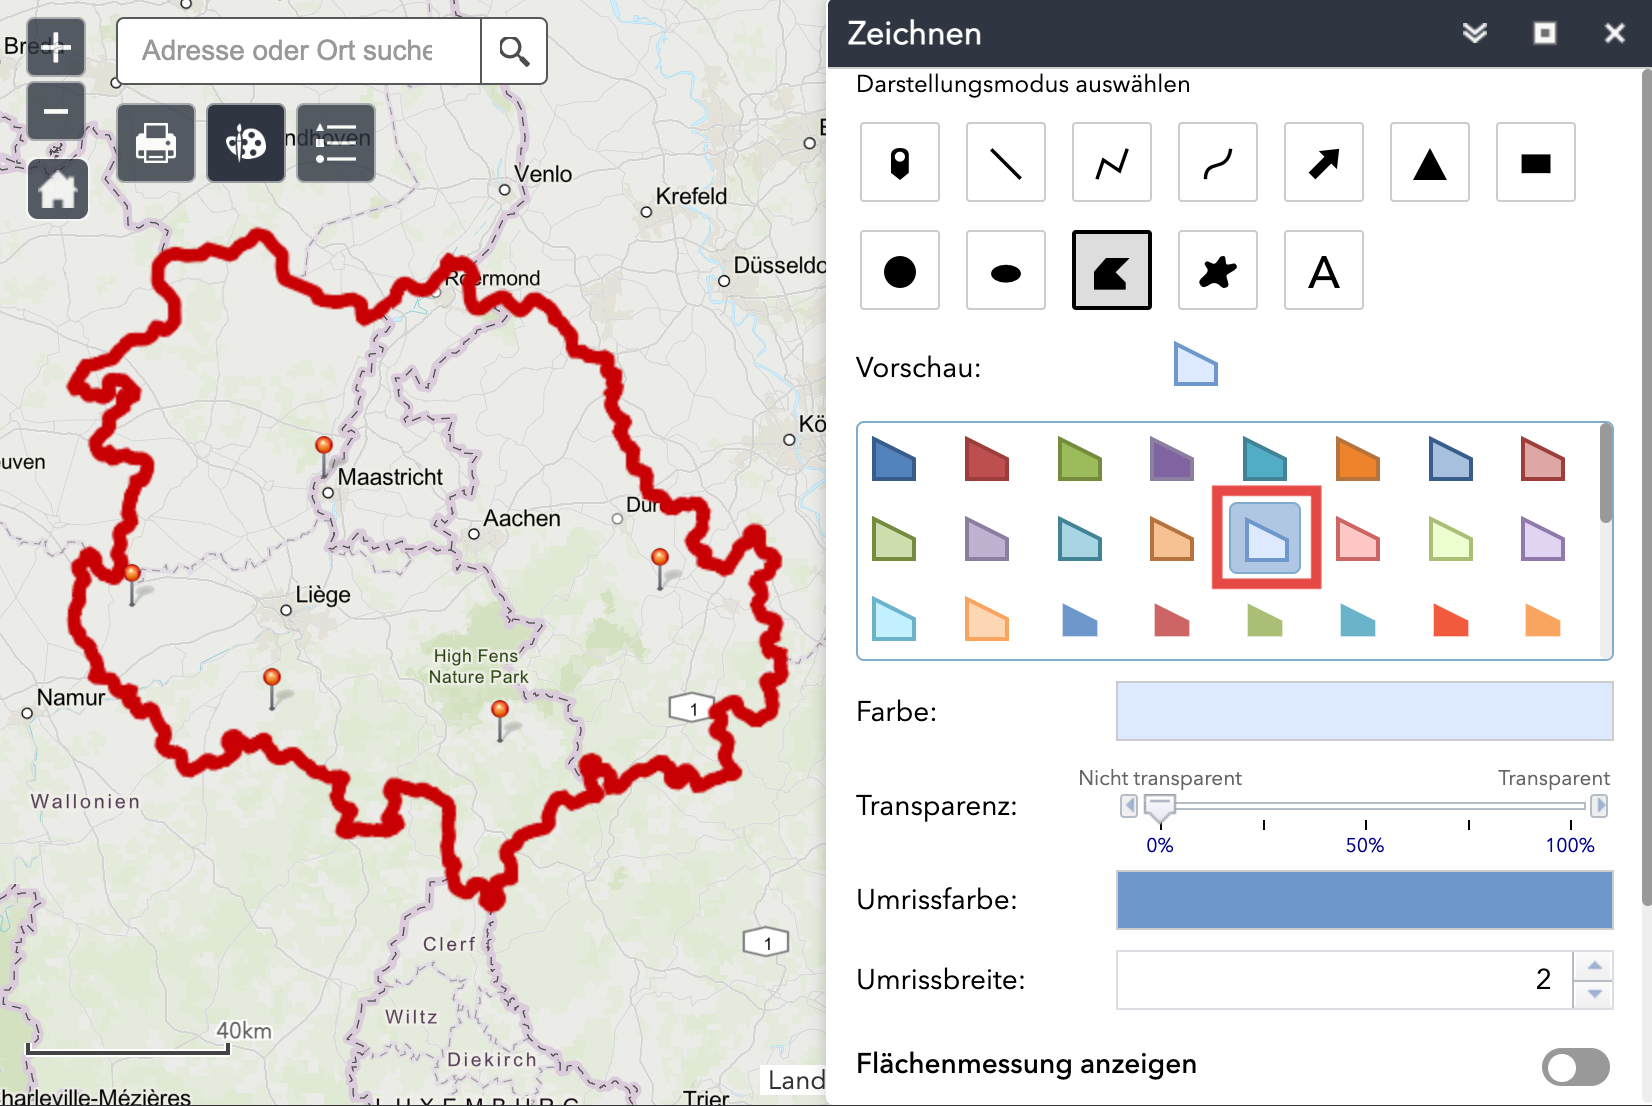Decrease Umrissbreite with down arrow
Screen dimensions: 1652x1106
click(x=1594, y=994)
